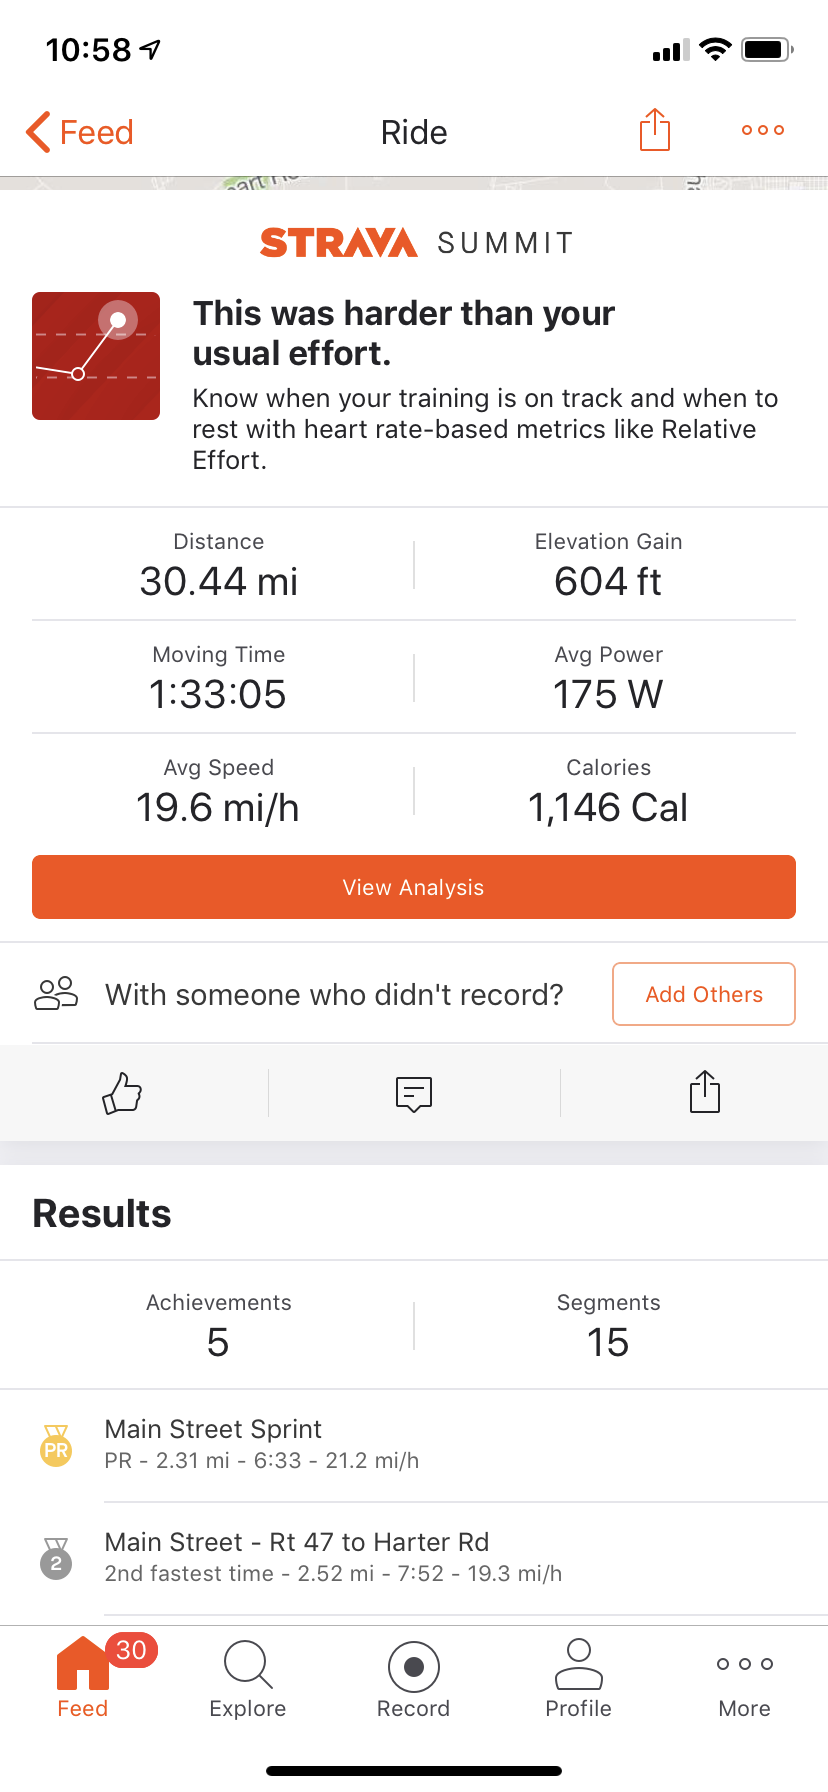Tap the Segments count of 15
828x1792 pixels.
[608, 1342]
